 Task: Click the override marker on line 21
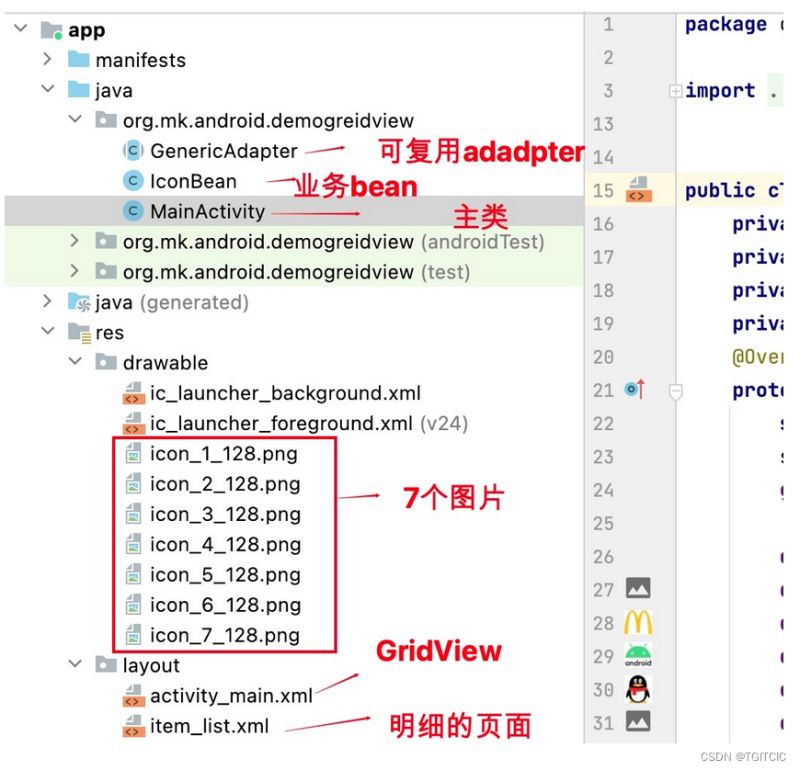(x=634, y=390)
